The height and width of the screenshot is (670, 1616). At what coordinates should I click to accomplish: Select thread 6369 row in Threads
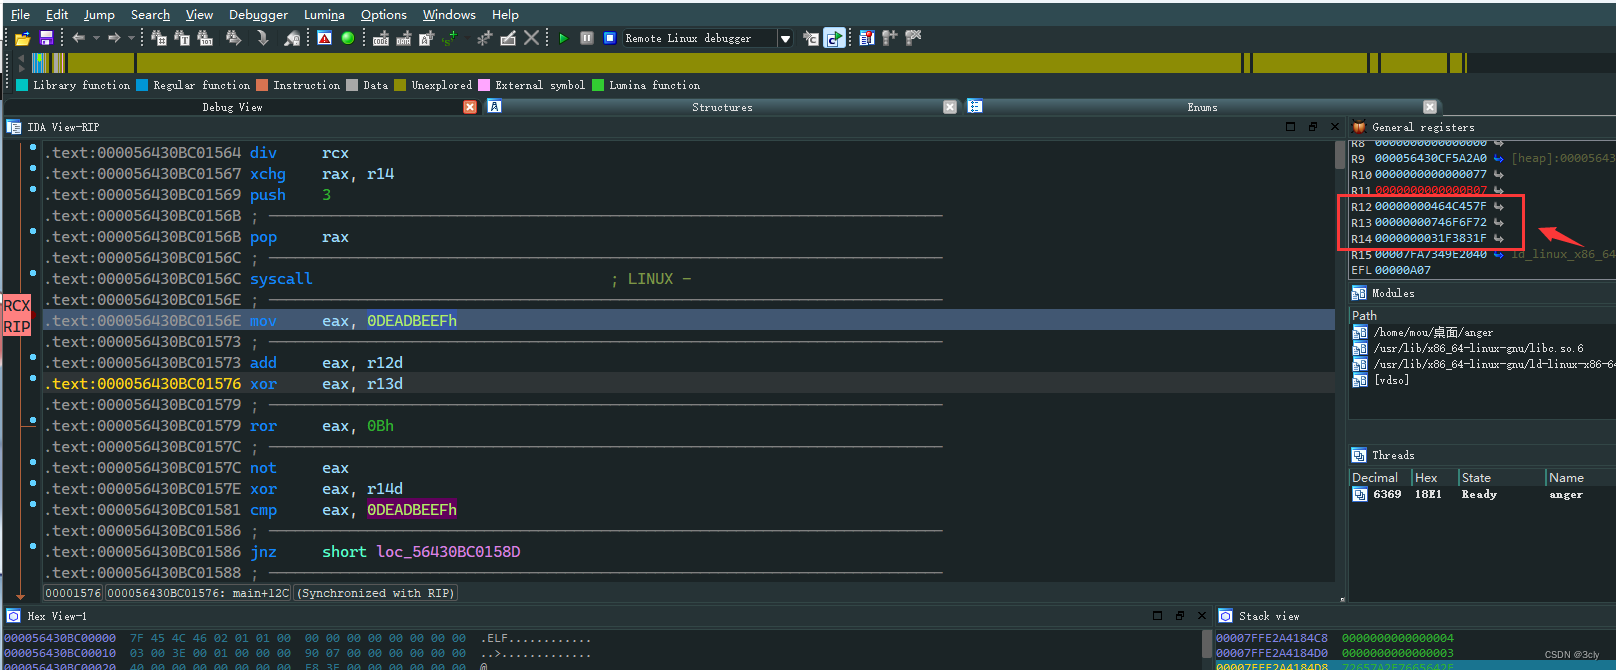[x=1482, y=494]
